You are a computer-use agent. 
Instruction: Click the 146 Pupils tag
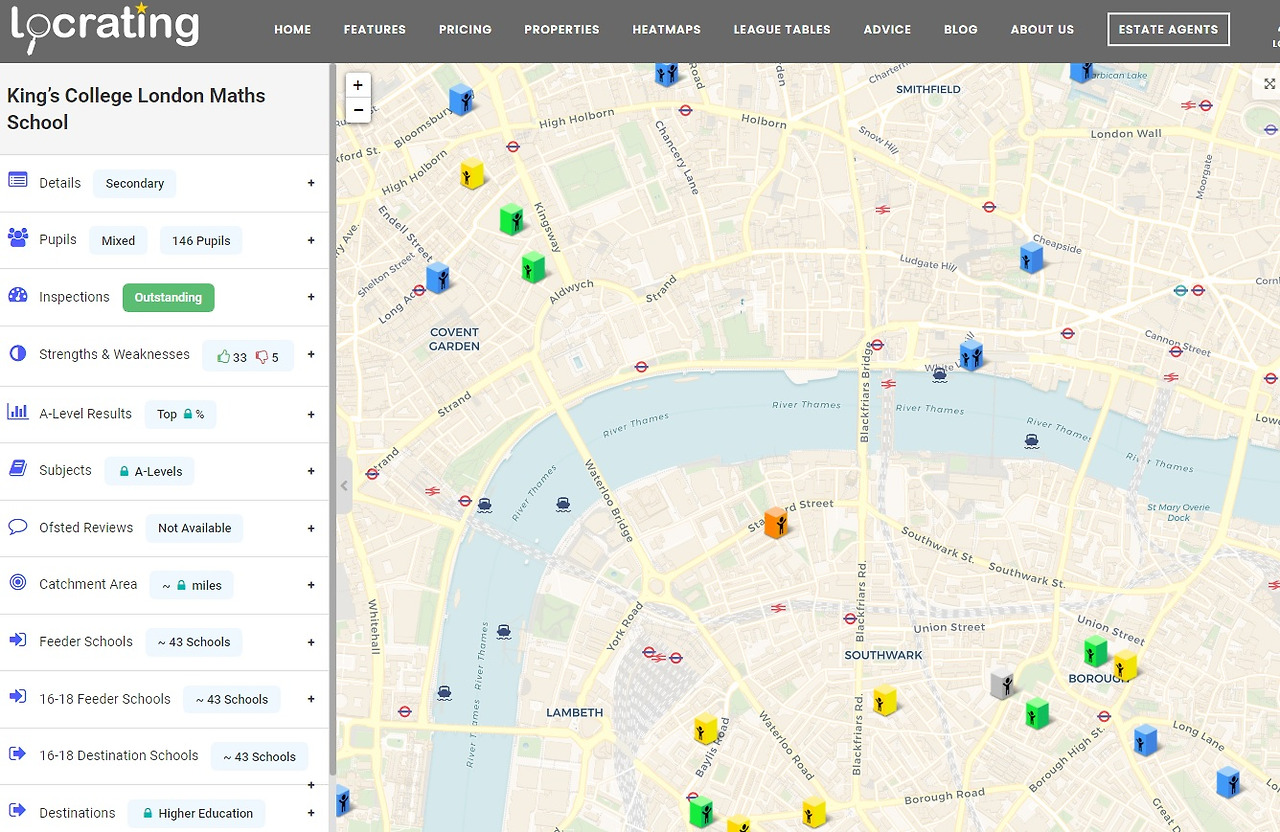(x=201, y=240)
